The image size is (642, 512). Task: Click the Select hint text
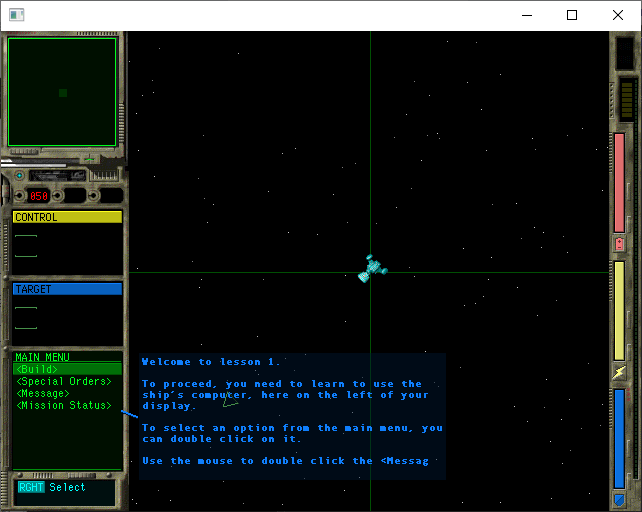(67, 487)
